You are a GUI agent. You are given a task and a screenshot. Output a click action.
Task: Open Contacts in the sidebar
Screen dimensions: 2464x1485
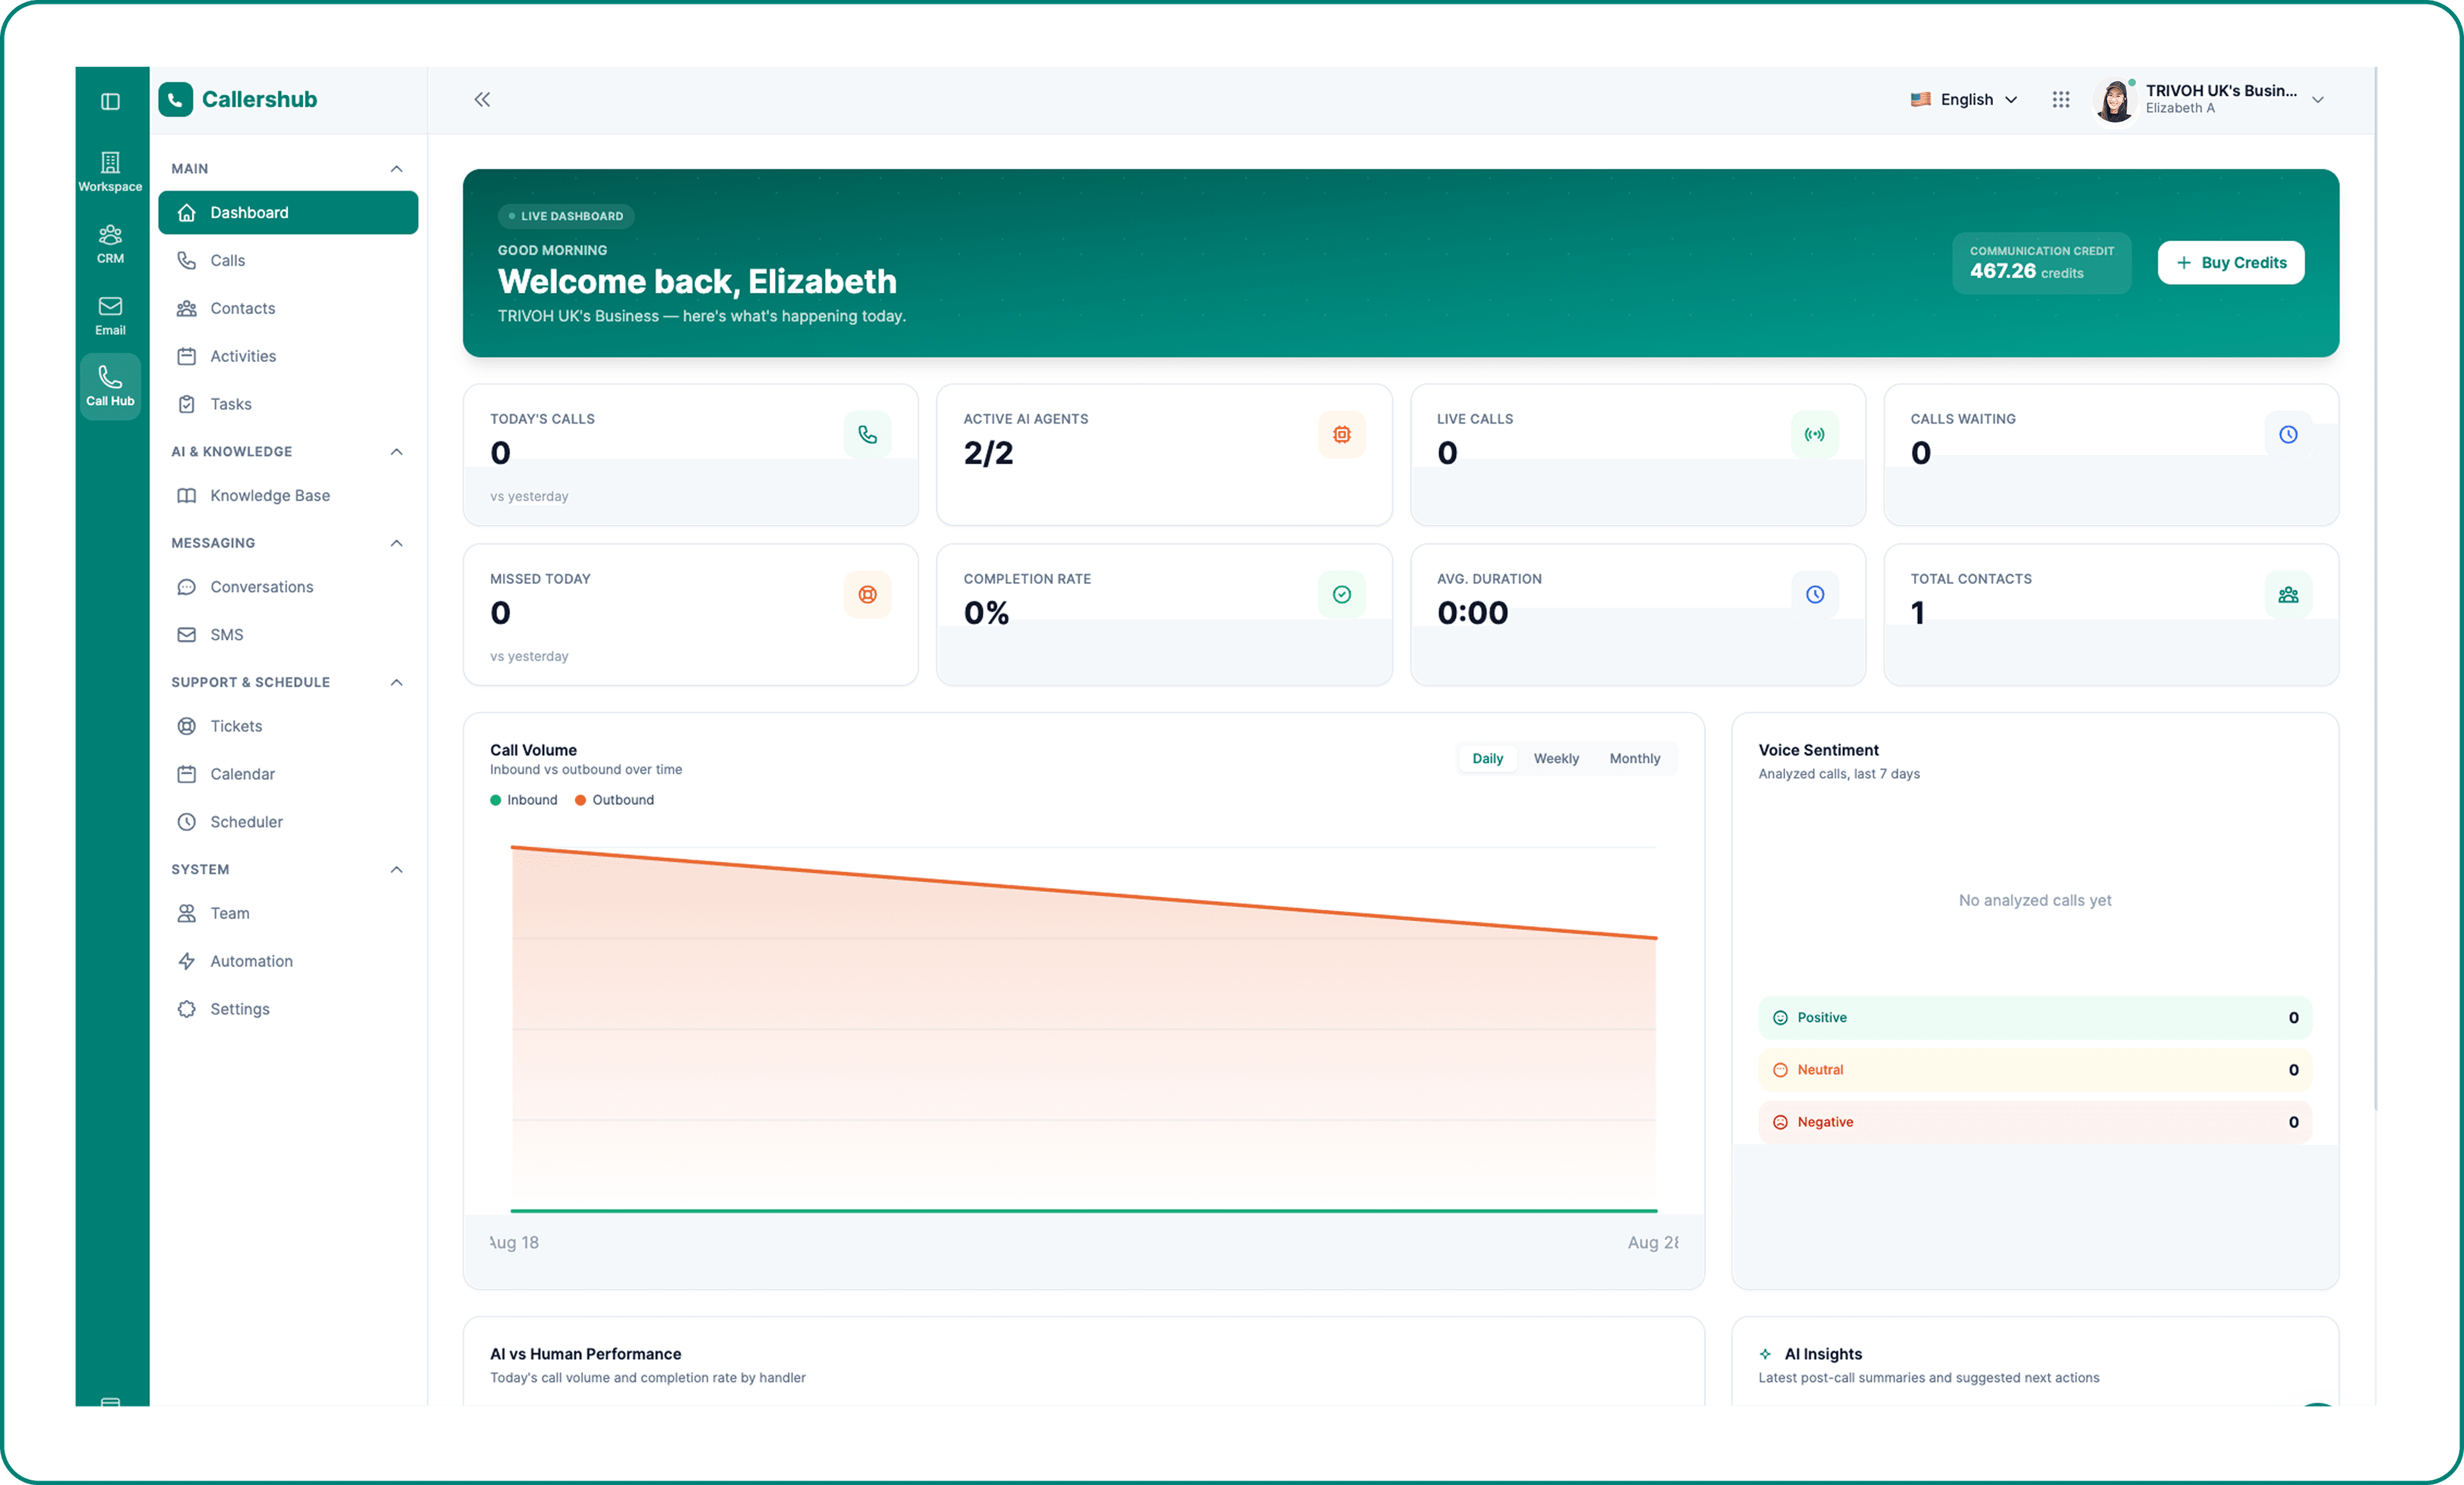tap(288, 308)
